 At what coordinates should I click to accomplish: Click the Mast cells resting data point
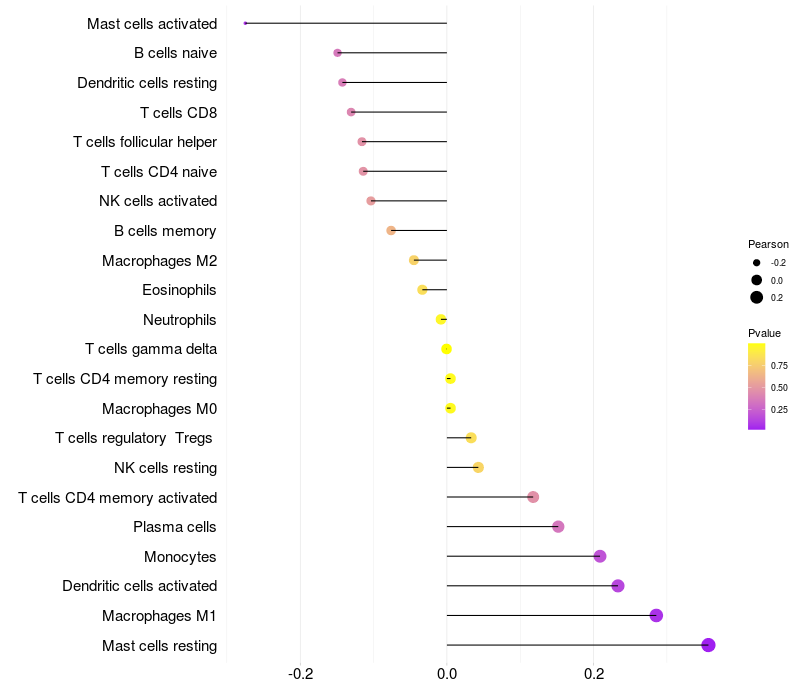coord(708,645)
